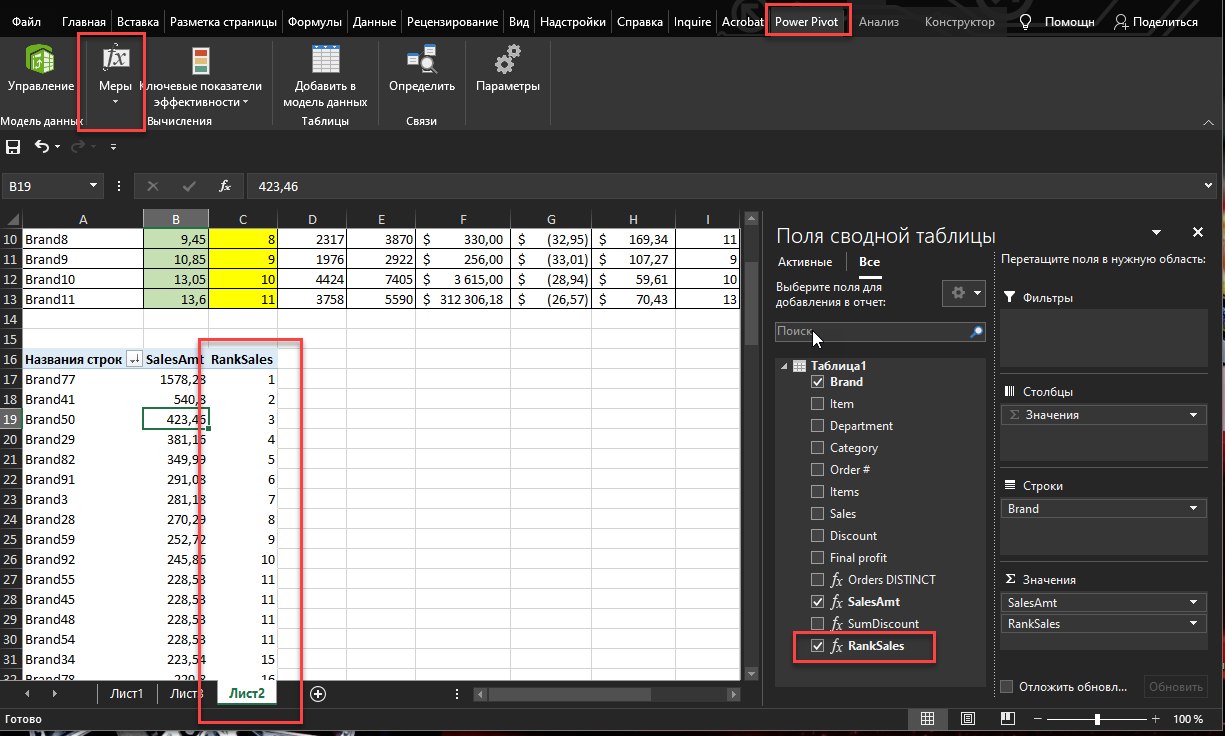Switch to the Анализ ribbon tab
The height and width of the screenshot is (736, 1225).
[x=879, y=21]
